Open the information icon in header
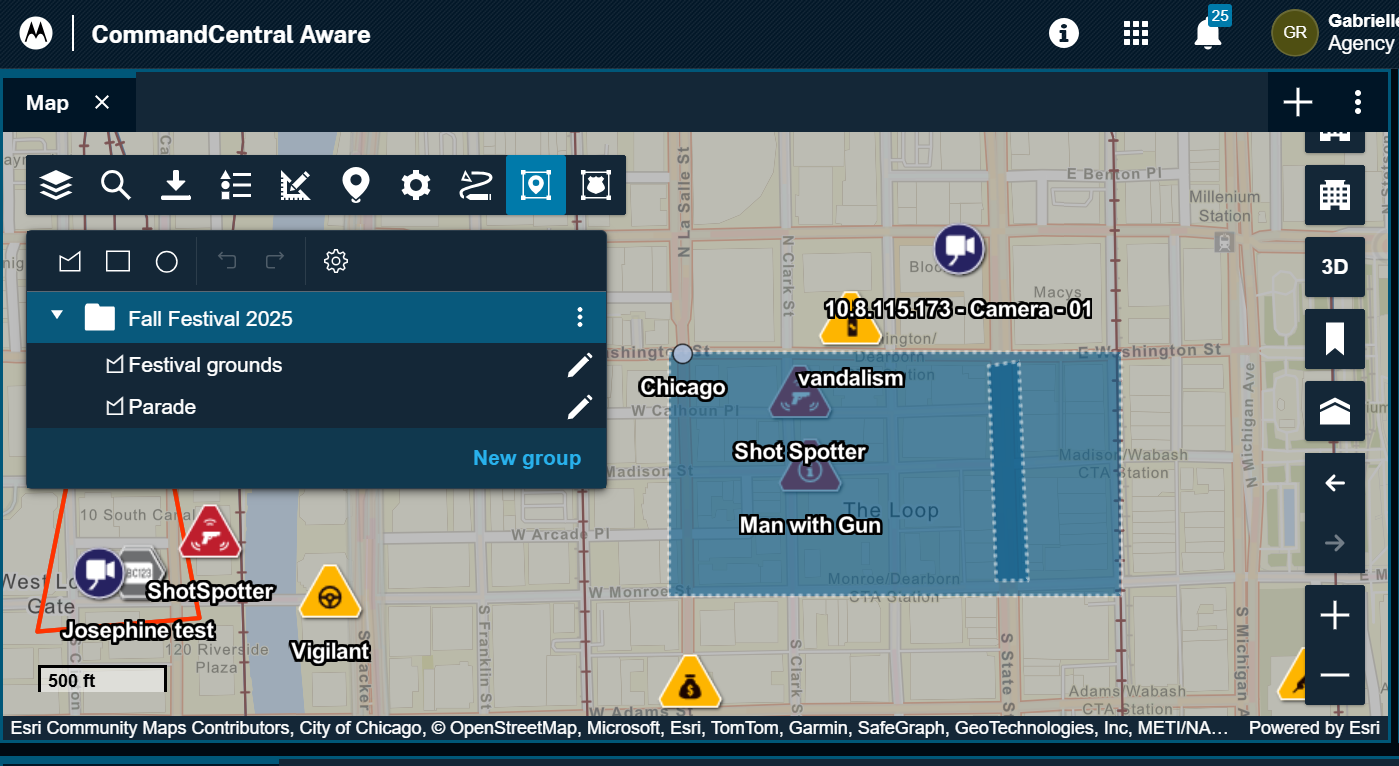 [x=1064, y=33]
